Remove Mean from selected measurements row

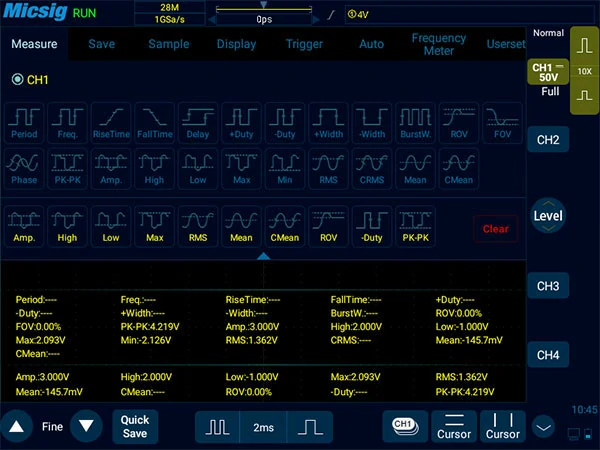pyautogui.click(x=241, y=227)
